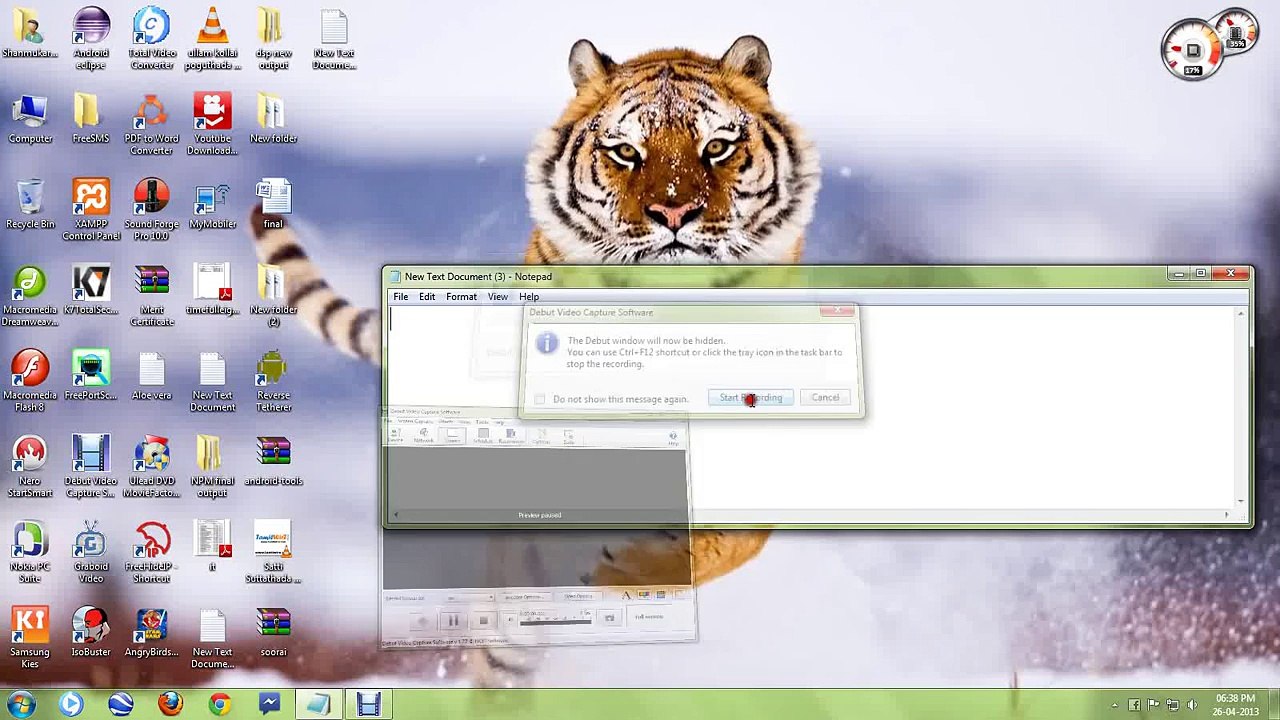Screen dimensions: 1280x720
Task: Open Notepad File menu
Action: coord(400,297)
